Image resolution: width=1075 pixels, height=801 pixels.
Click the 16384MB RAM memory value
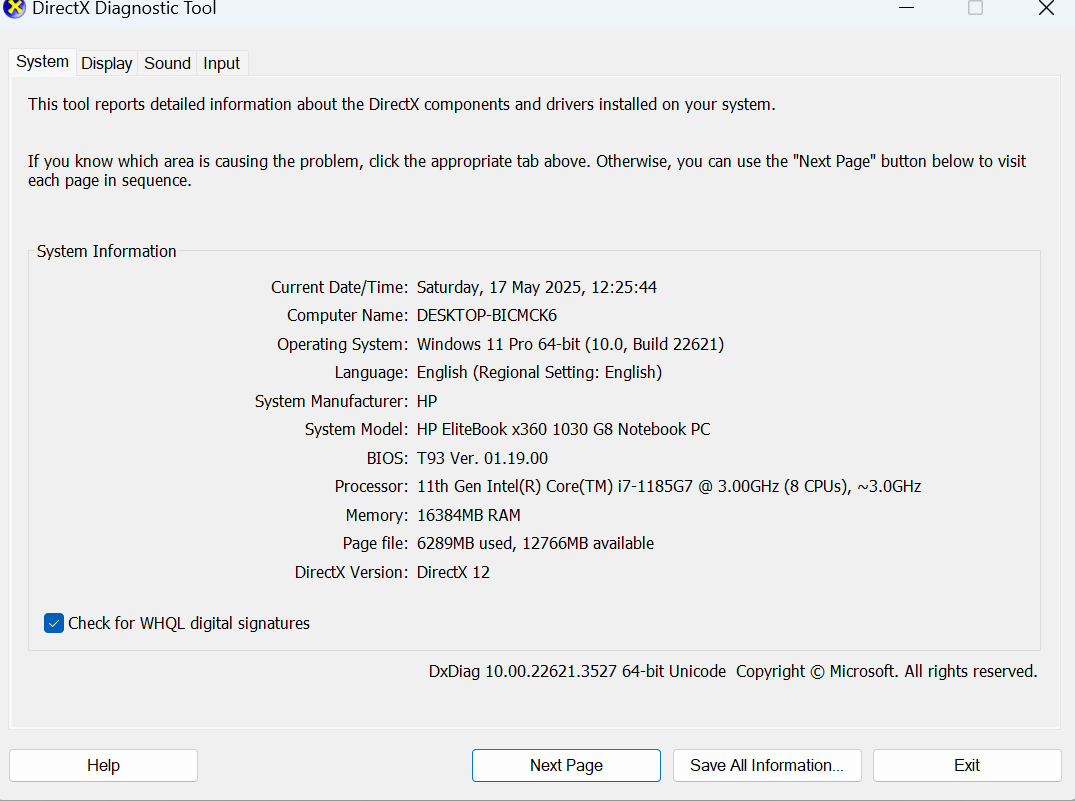468,515
